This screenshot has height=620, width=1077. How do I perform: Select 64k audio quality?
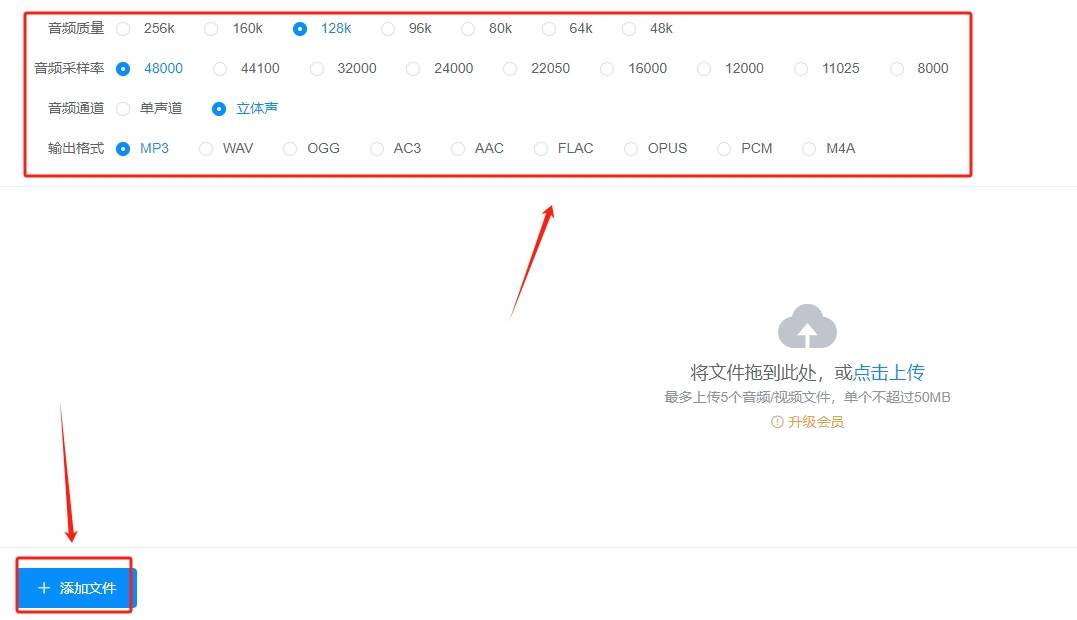pos(548,29)
